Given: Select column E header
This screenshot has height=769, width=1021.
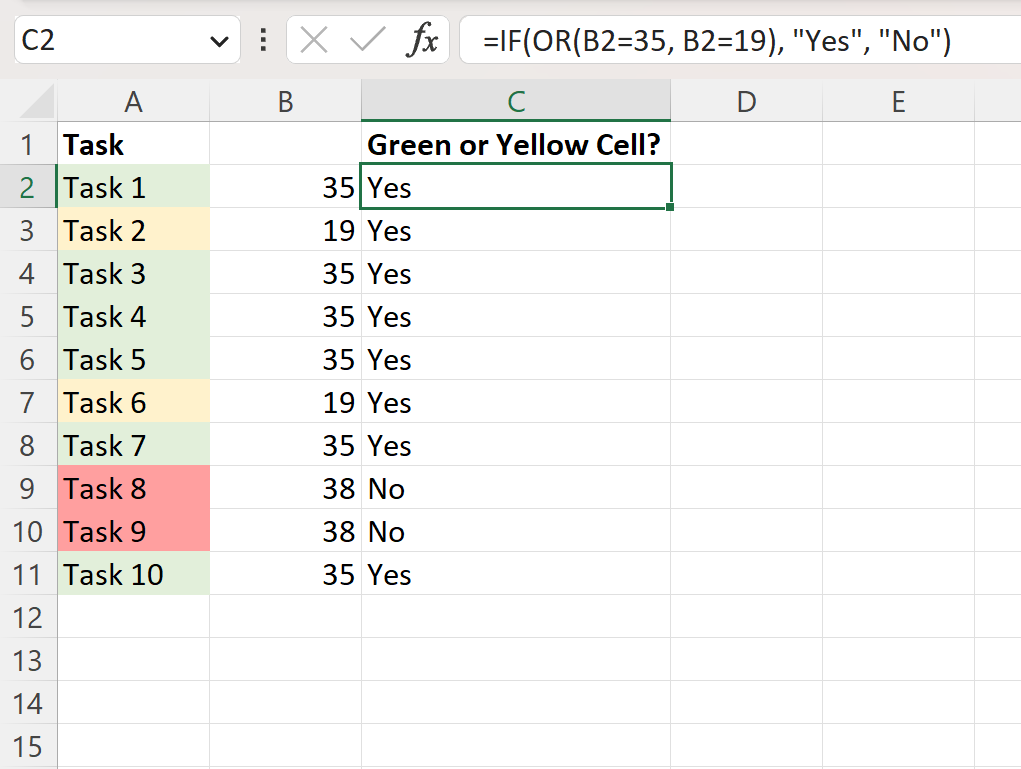Looking at the screenshot, I should [x=899, y=102].
